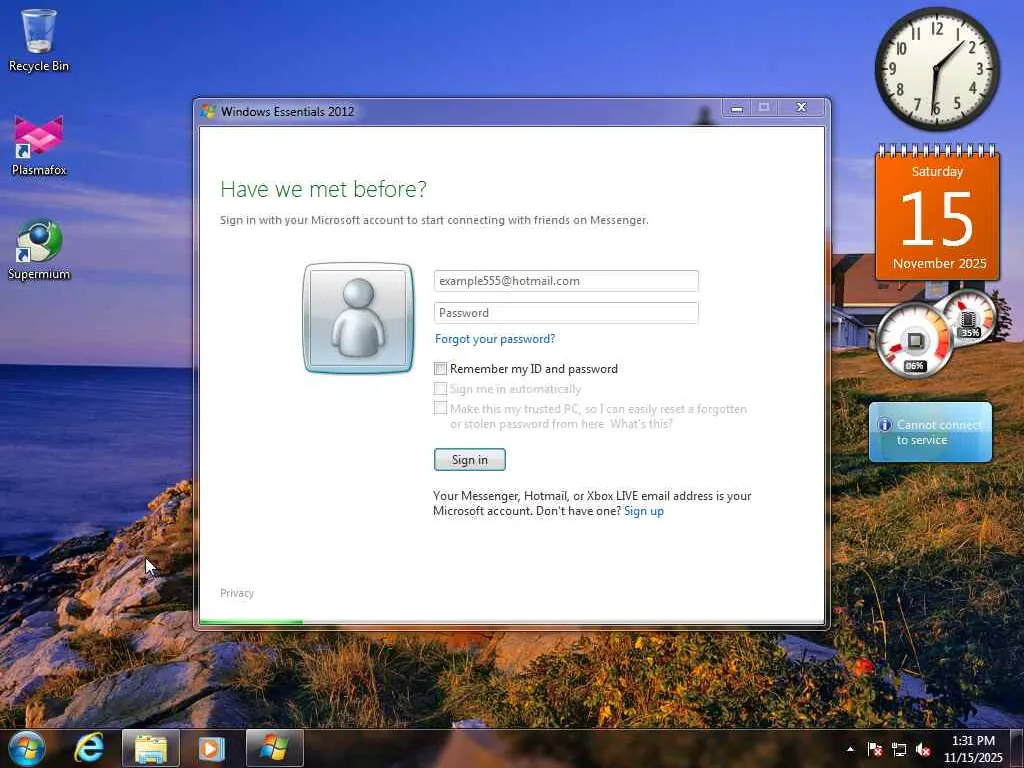Click the Messenger profile picture avatar

tap(358, 318)
